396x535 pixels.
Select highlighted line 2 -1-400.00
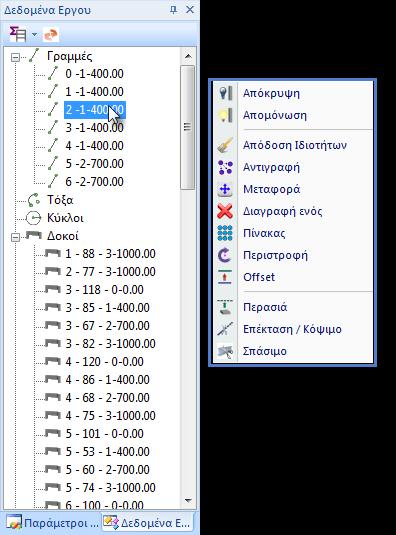click(95, 110)
